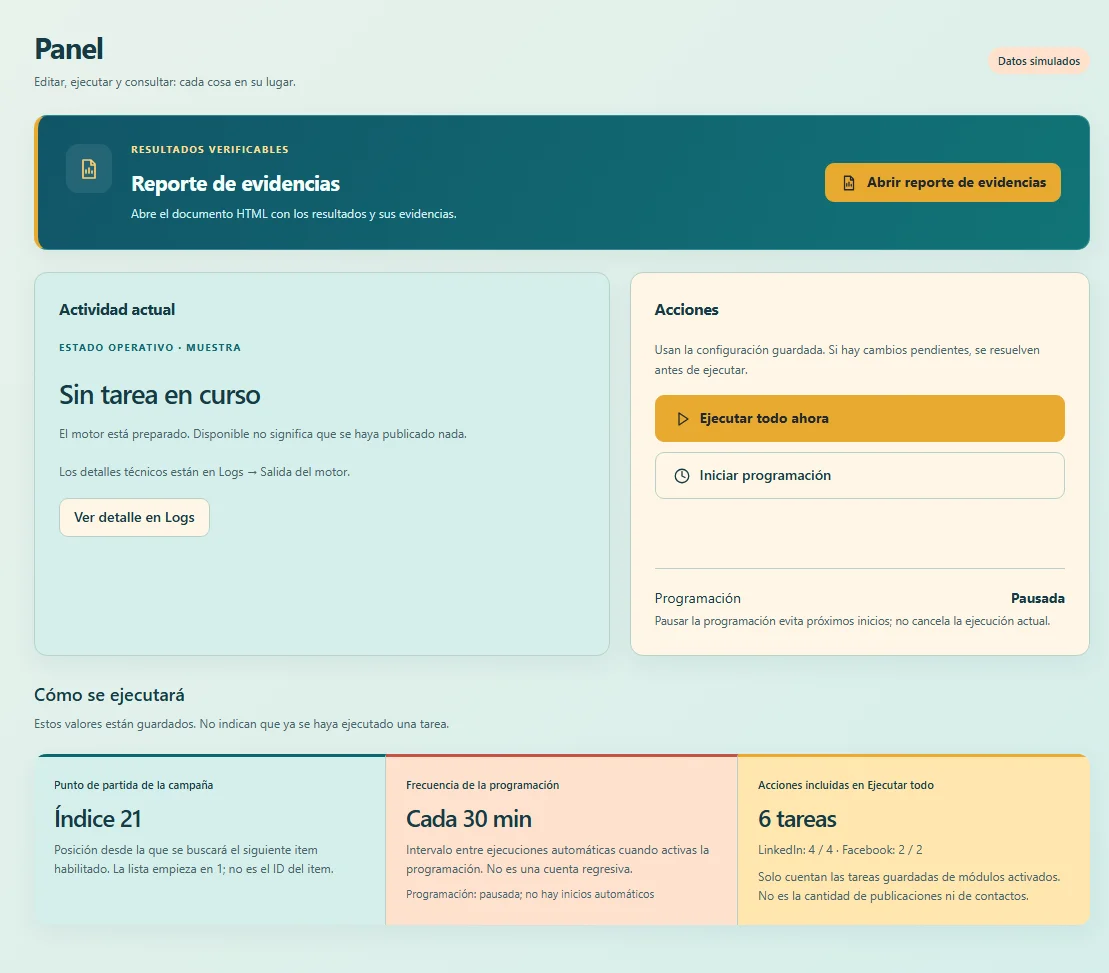Open Ver detalle en Logs
This screenshot has width=1109, height=973.
[134, 518]
